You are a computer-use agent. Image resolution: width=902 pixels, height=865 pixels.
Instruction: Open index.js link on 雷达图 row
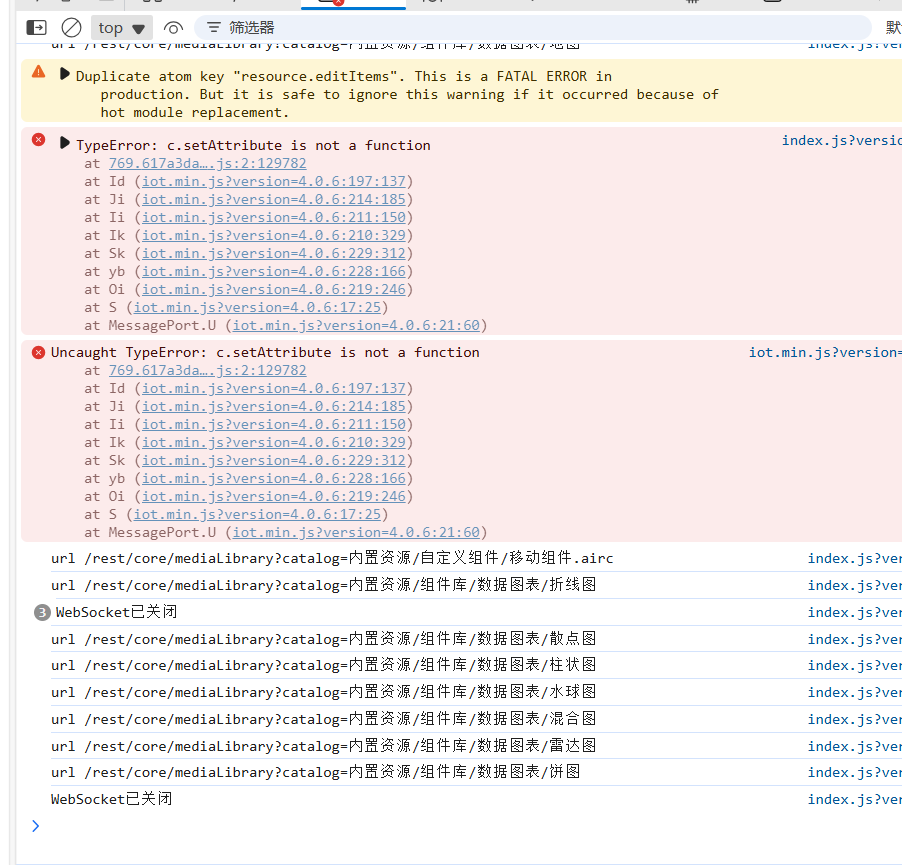[x=854, y=746]
